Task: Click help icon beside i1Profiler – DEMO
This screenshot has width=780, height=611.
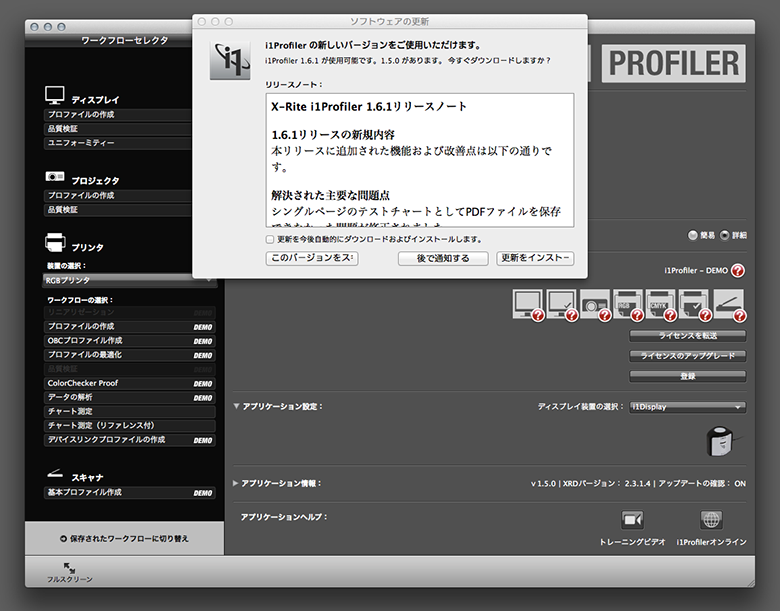Action: [738, 271]
